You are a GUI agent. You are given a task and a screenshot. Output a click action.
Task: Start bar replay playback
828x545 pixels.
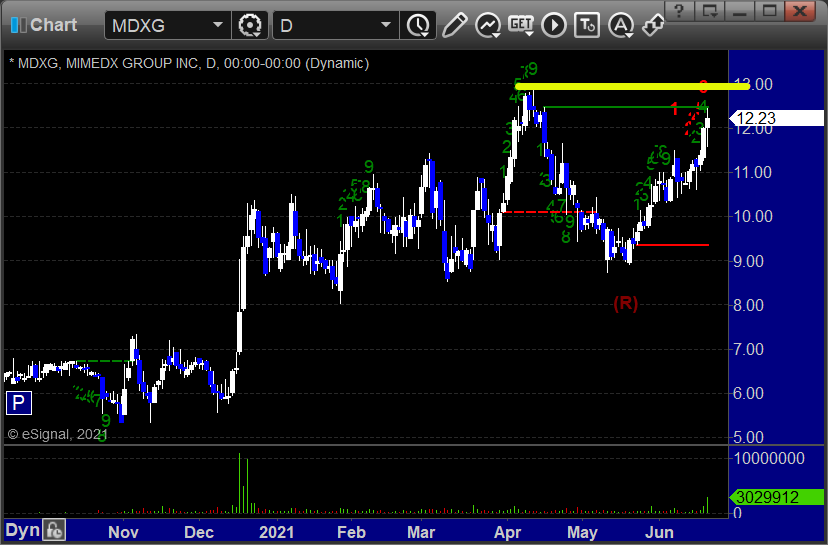click(x=554, y=25)
